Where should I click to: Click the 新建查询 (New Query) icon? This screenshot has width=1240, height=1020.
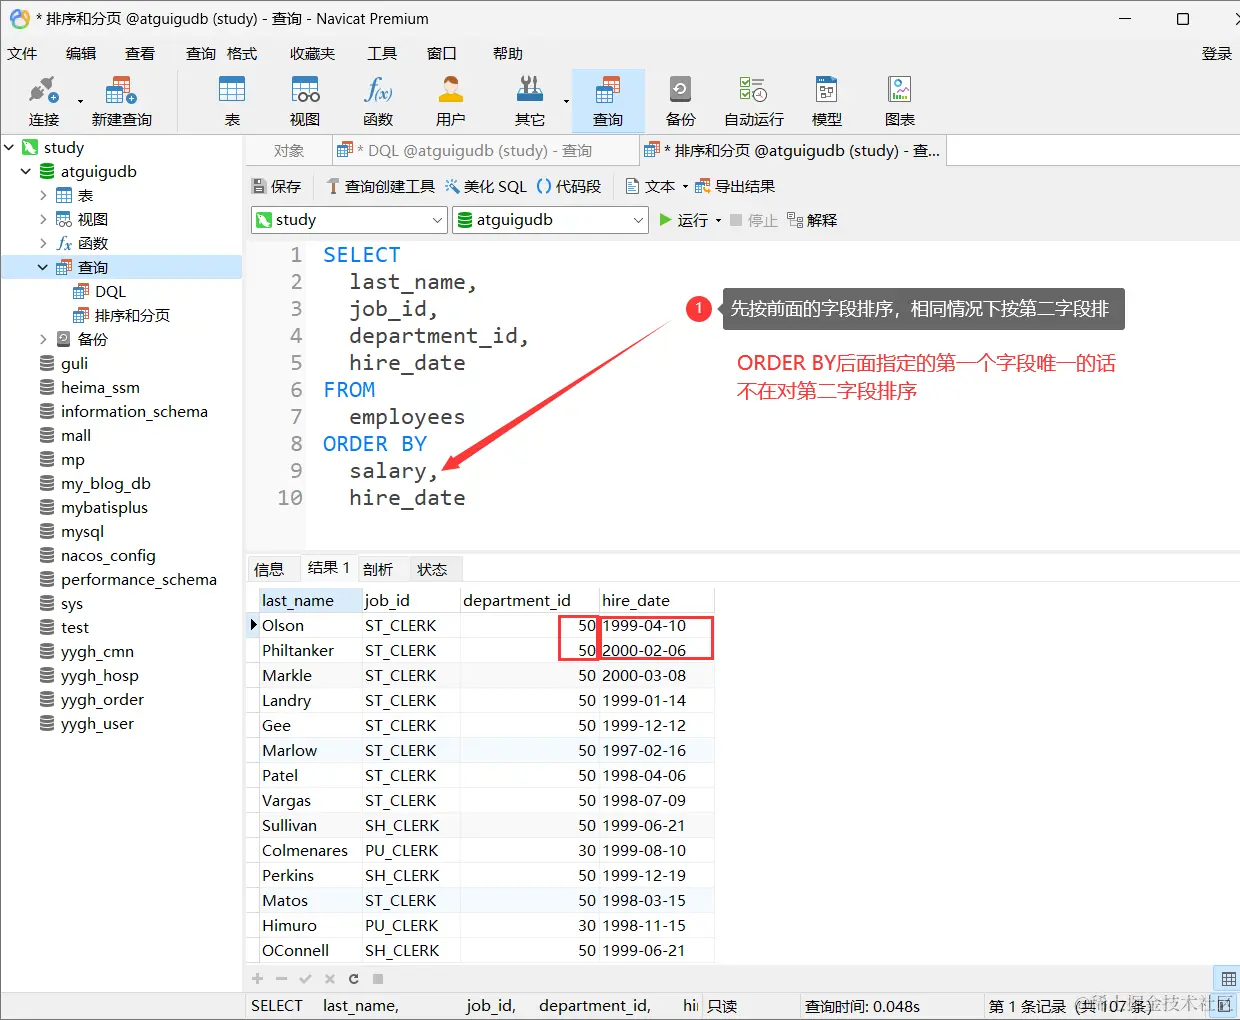tap(121, 102)
